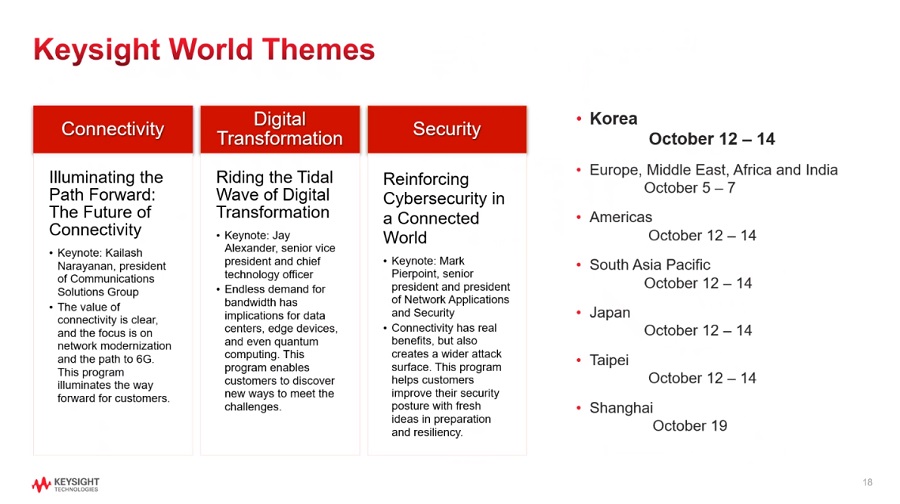This screenshot has height=504, width=900.
Task: Click 'Endless demand for bandwidth' bullet
Action: coord(278,348)
